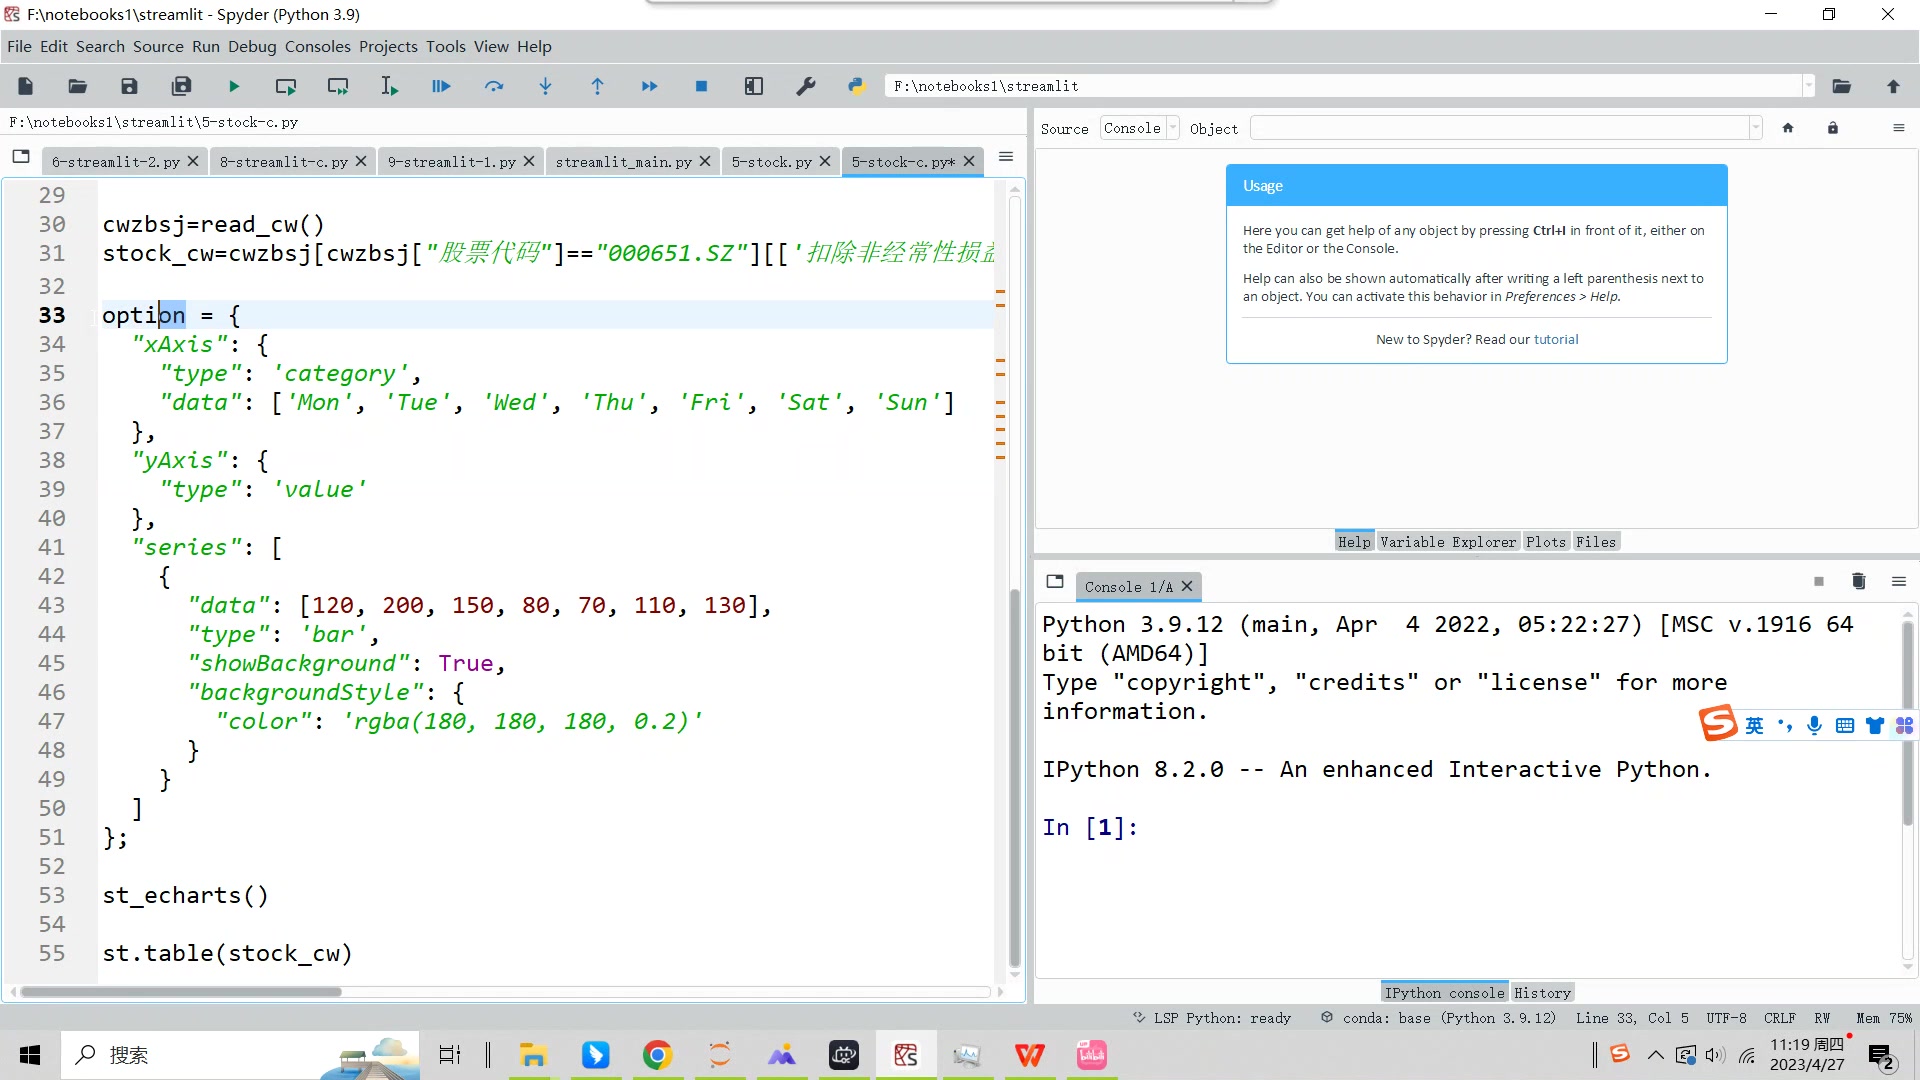Open Preferences wrench icon
1920x1080 pixels.
(806, 87)
